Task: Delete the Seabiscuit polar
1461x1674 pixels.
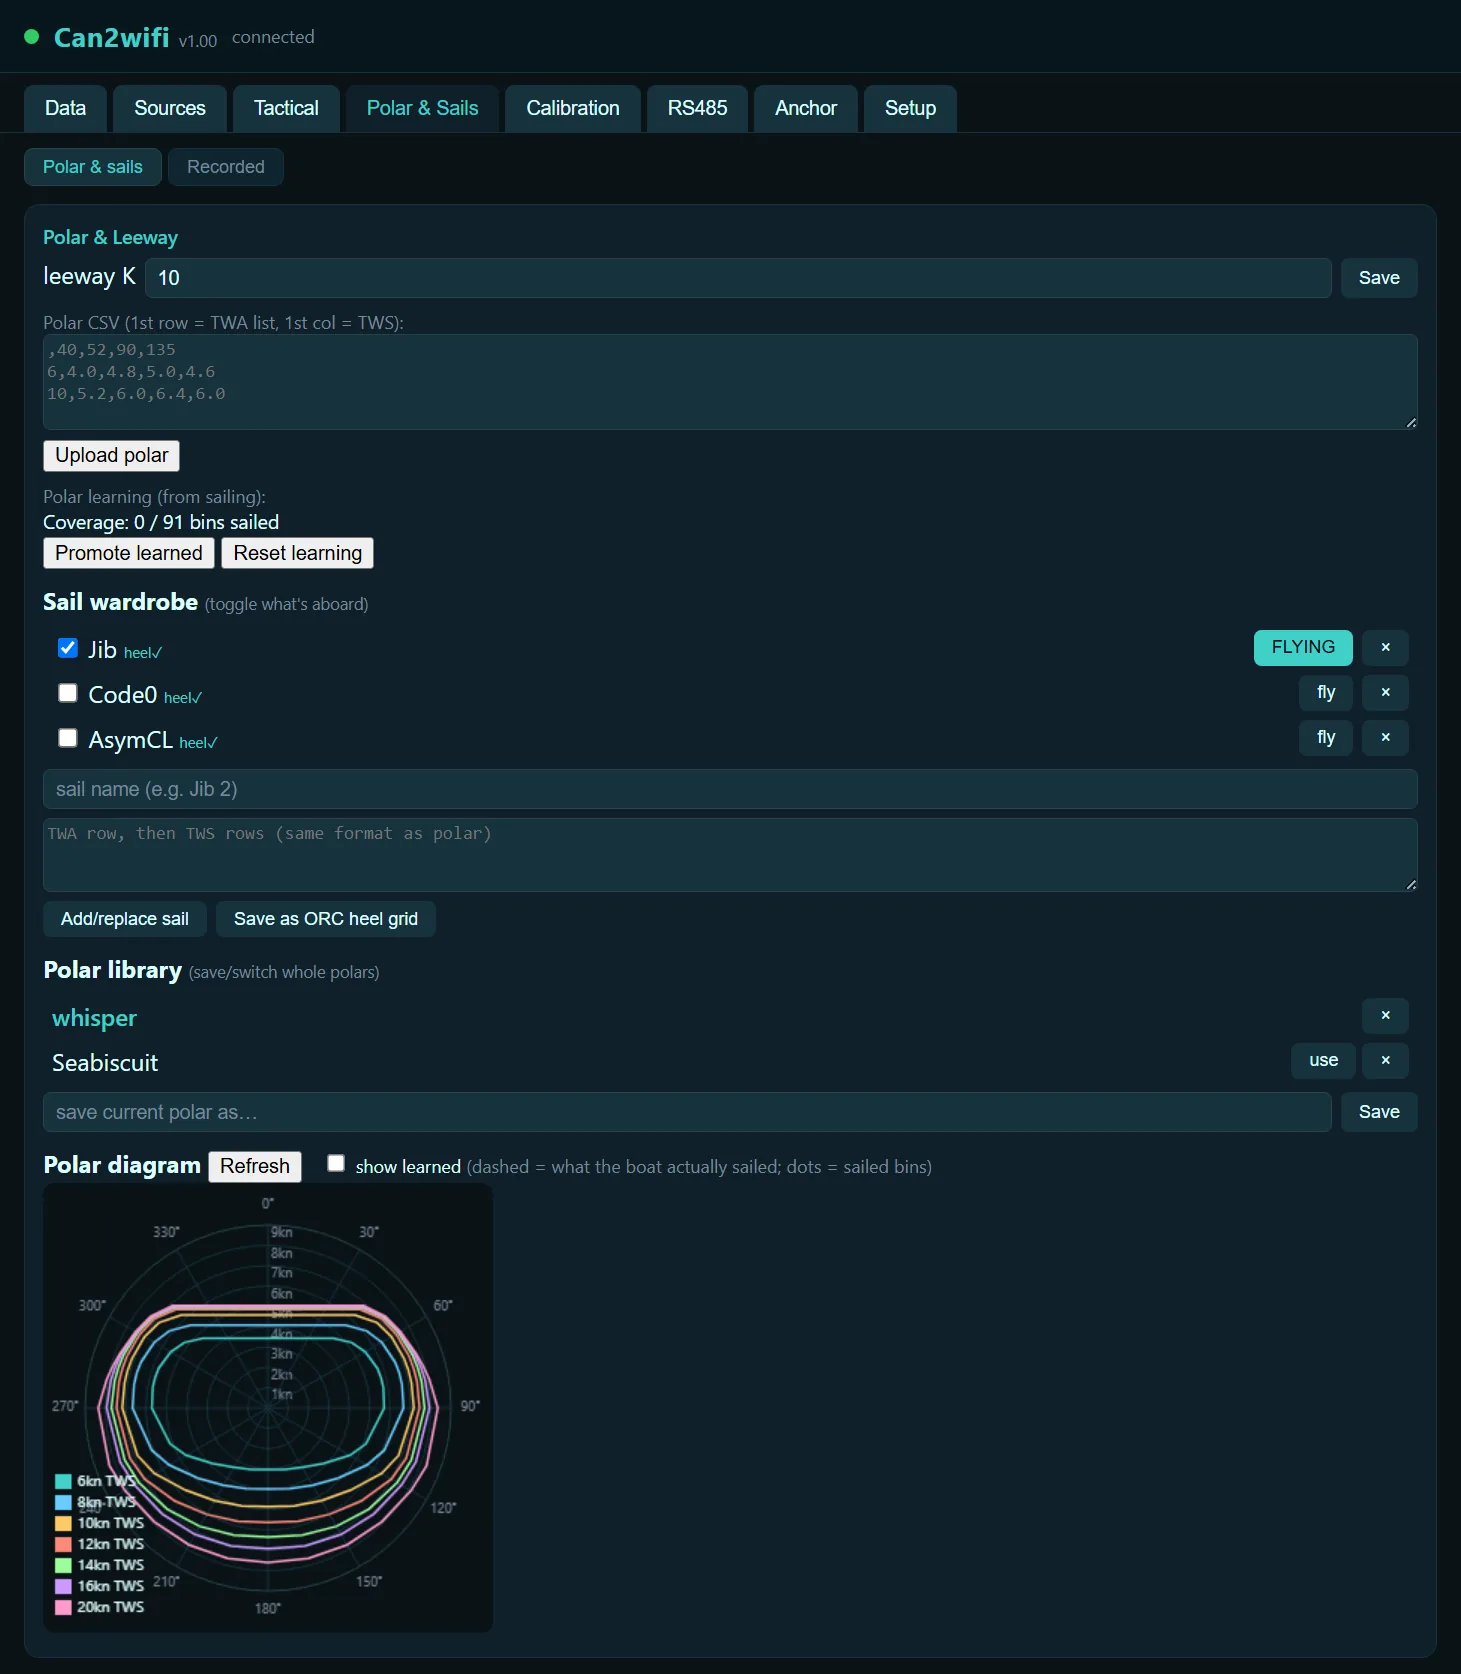Action: pyautogui.click(x=1385, y=1061)
